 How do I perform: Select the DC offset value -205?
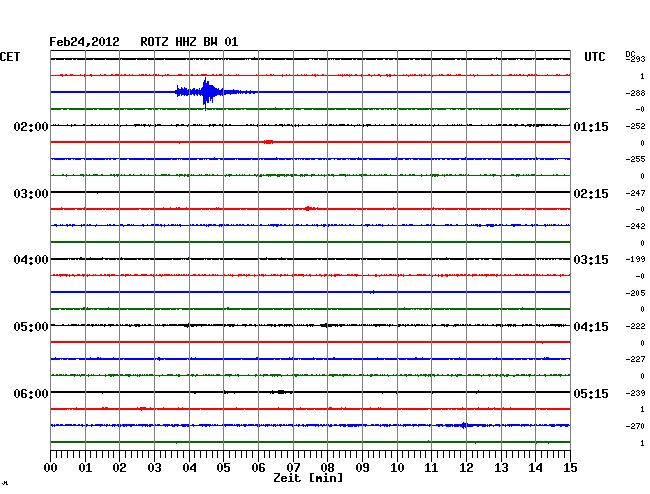pyautogui.click(x=635, y=293)
